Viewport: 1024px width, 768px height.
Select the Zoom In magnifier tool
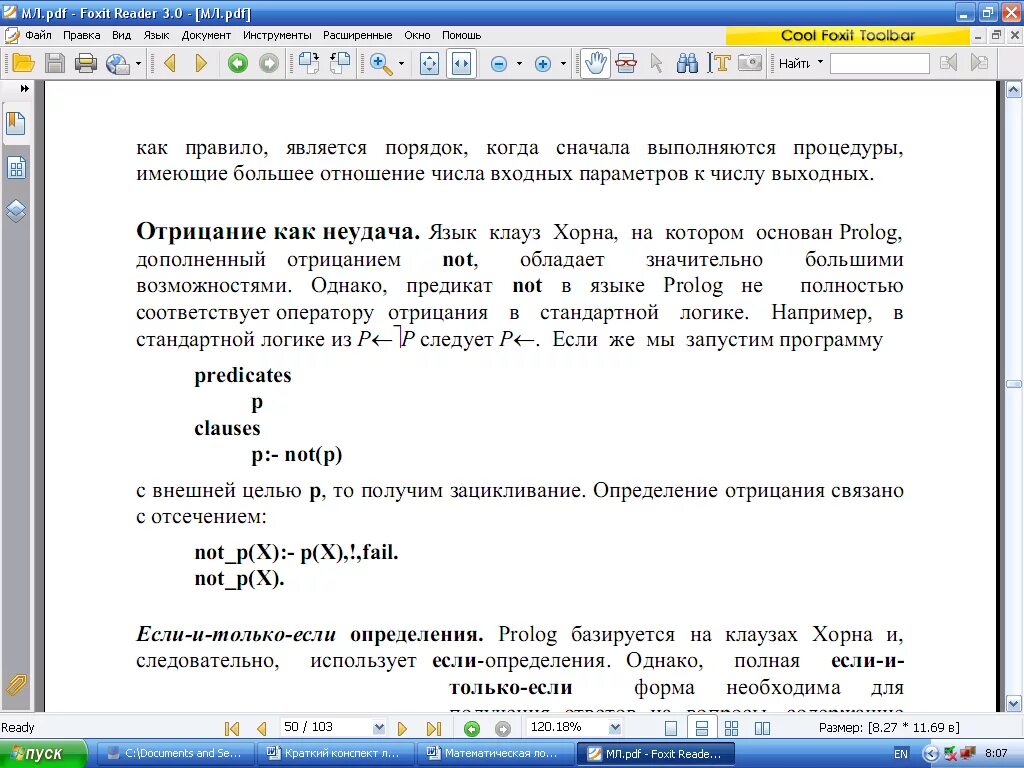click(381, 63)
